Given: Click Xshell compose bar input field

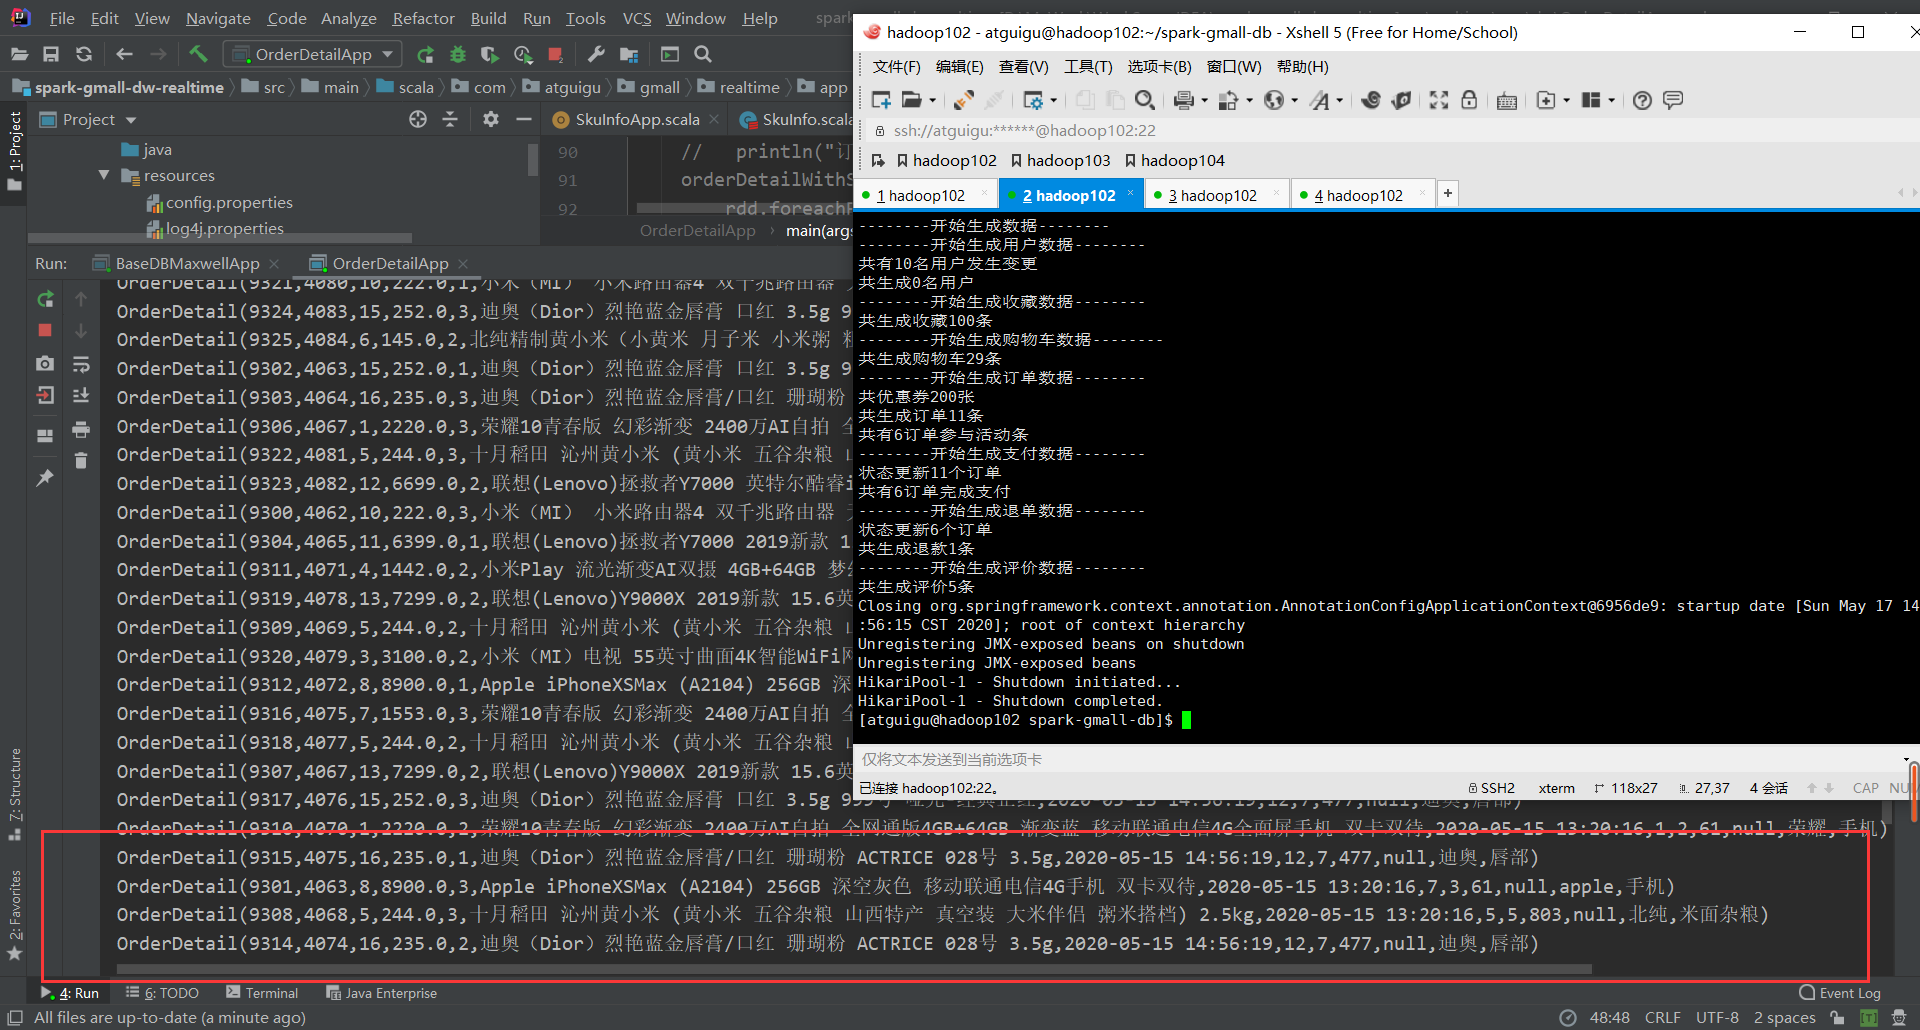Looking at the screenshot, I should (1380, 759).
